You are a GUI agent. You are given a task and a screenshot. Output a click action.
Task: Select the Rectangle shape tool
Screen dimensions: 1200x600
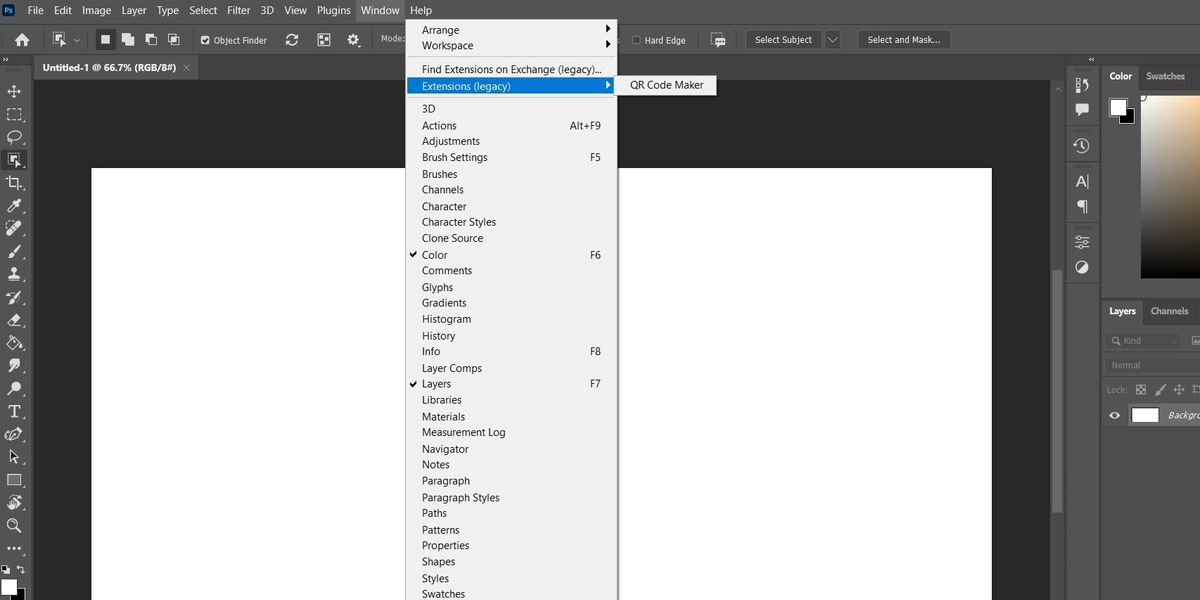14,480
